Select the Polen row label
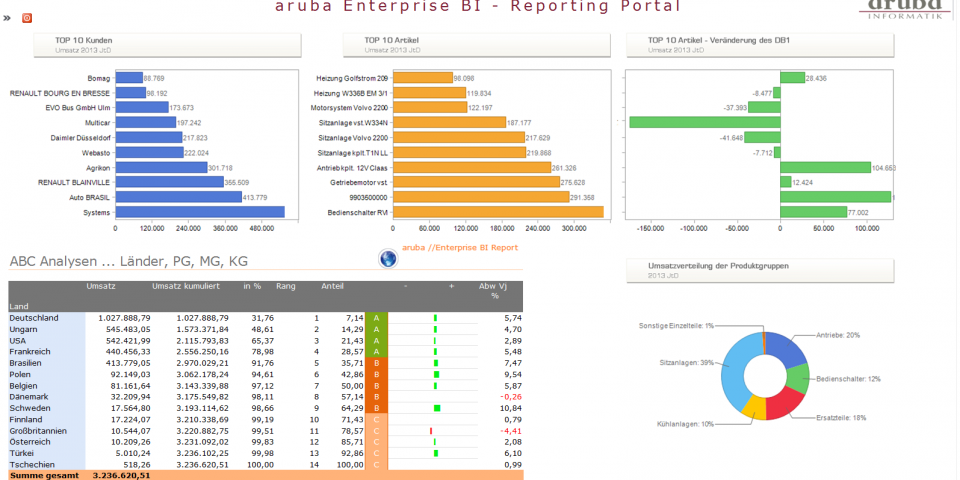 point(21,374)
